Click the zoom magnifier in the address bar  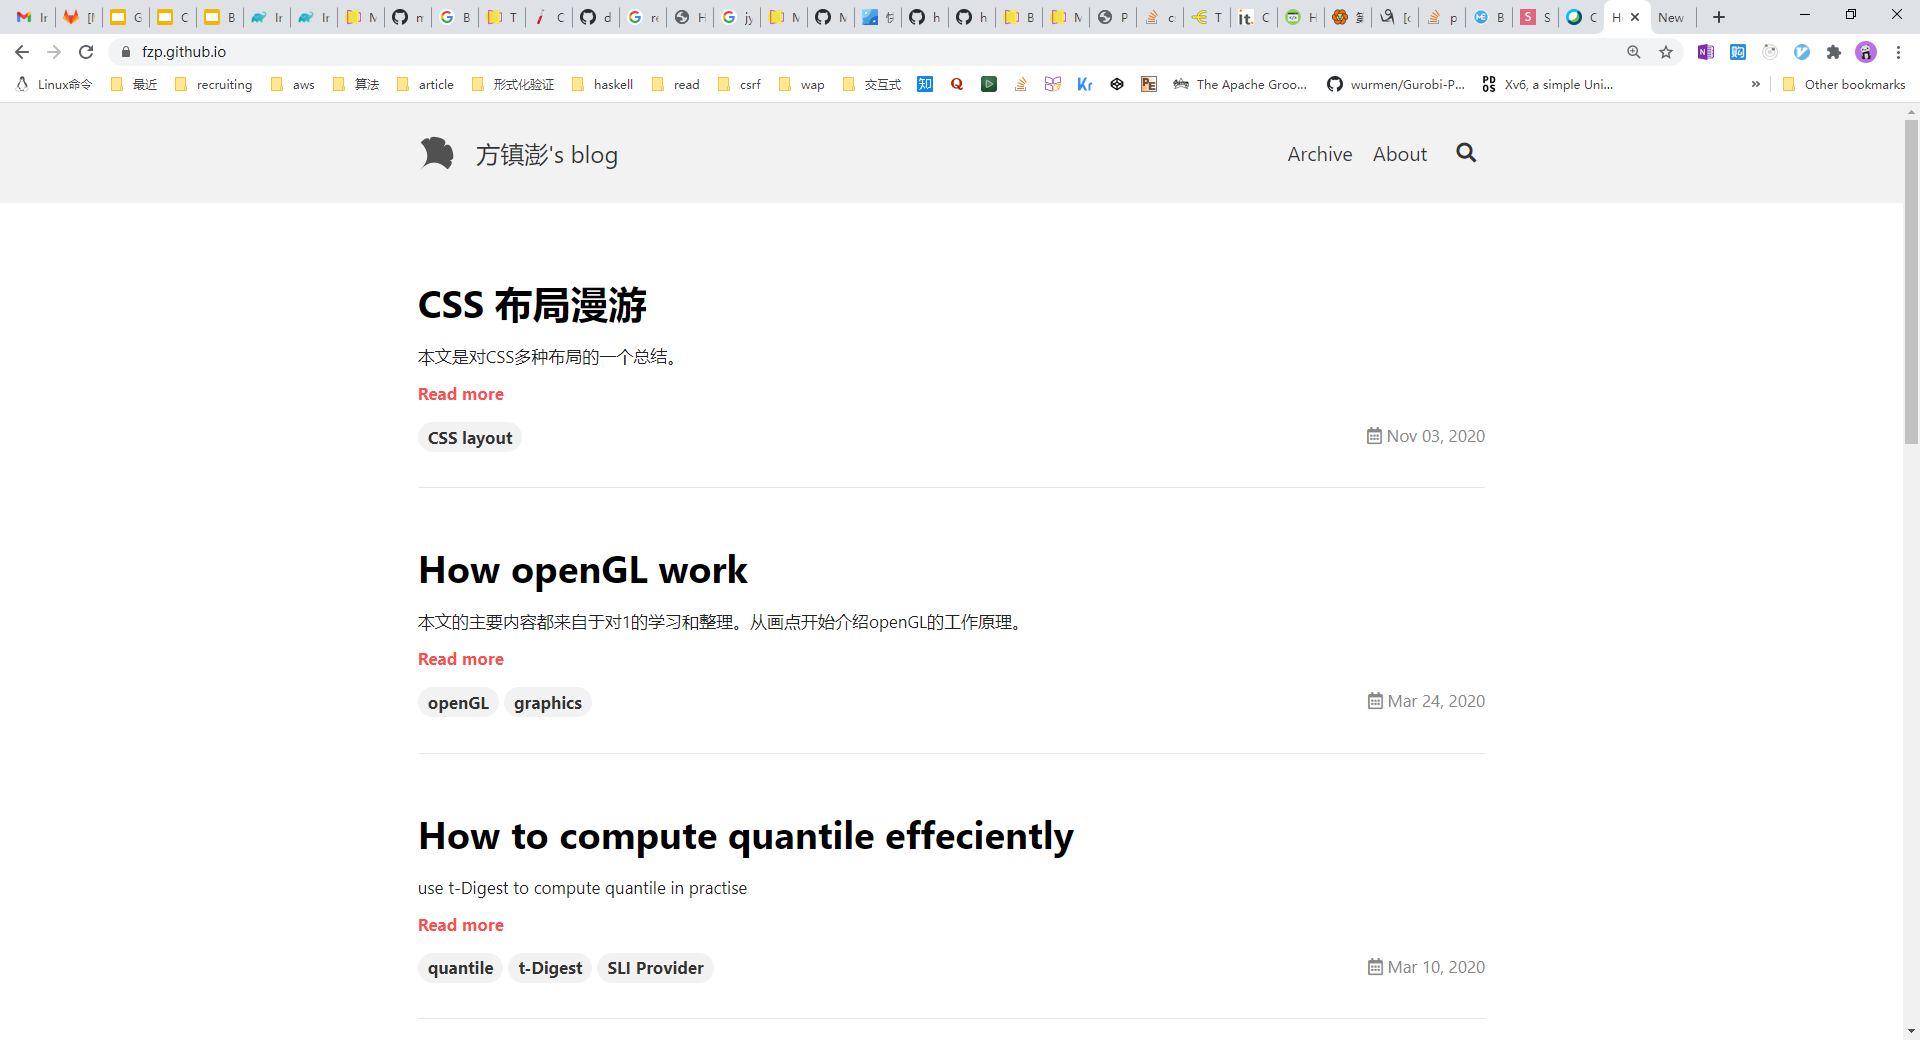[x=1634, y=52]
